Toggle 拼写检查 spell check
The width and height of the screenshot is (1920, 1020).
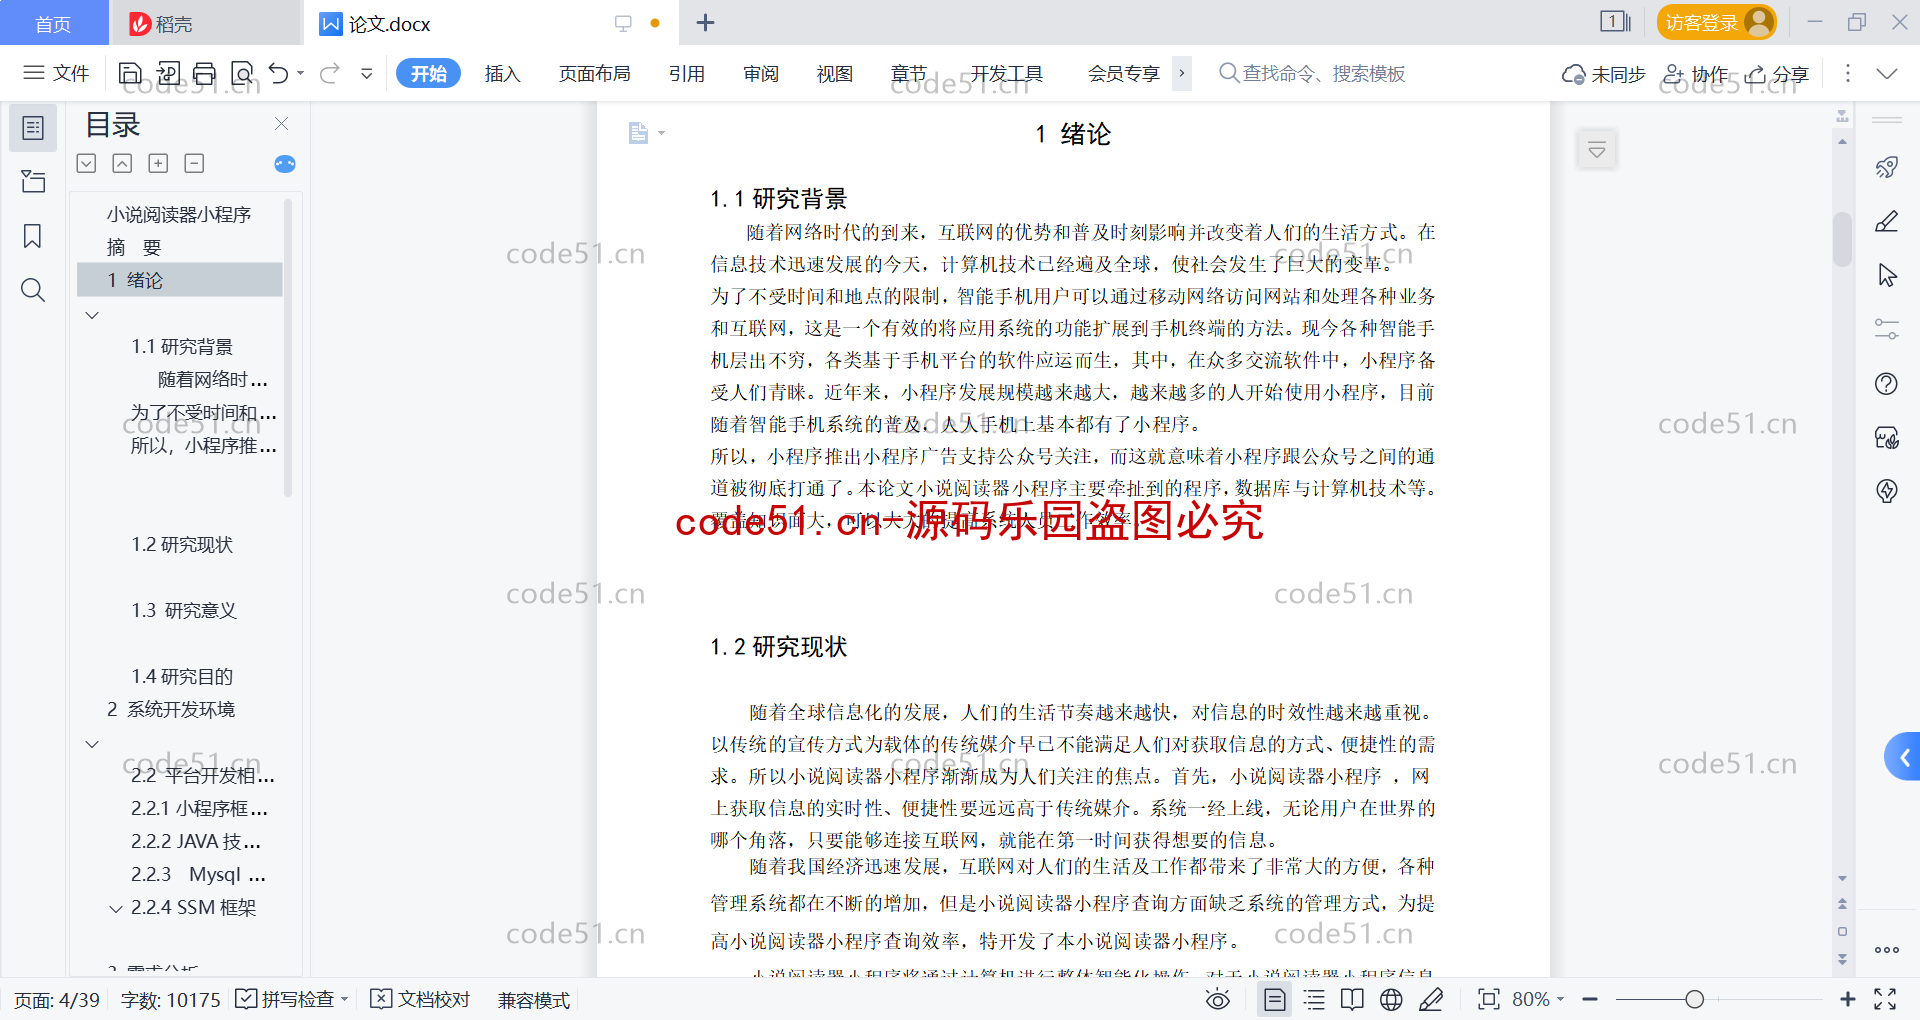click(284, 999)
